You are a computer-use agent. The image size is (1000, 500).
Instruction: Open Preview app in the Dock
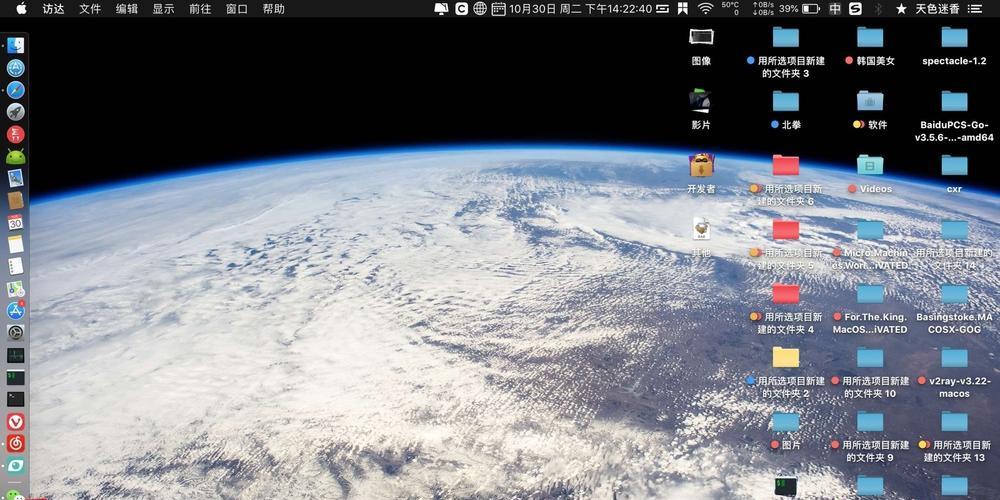tap(15, 179)
